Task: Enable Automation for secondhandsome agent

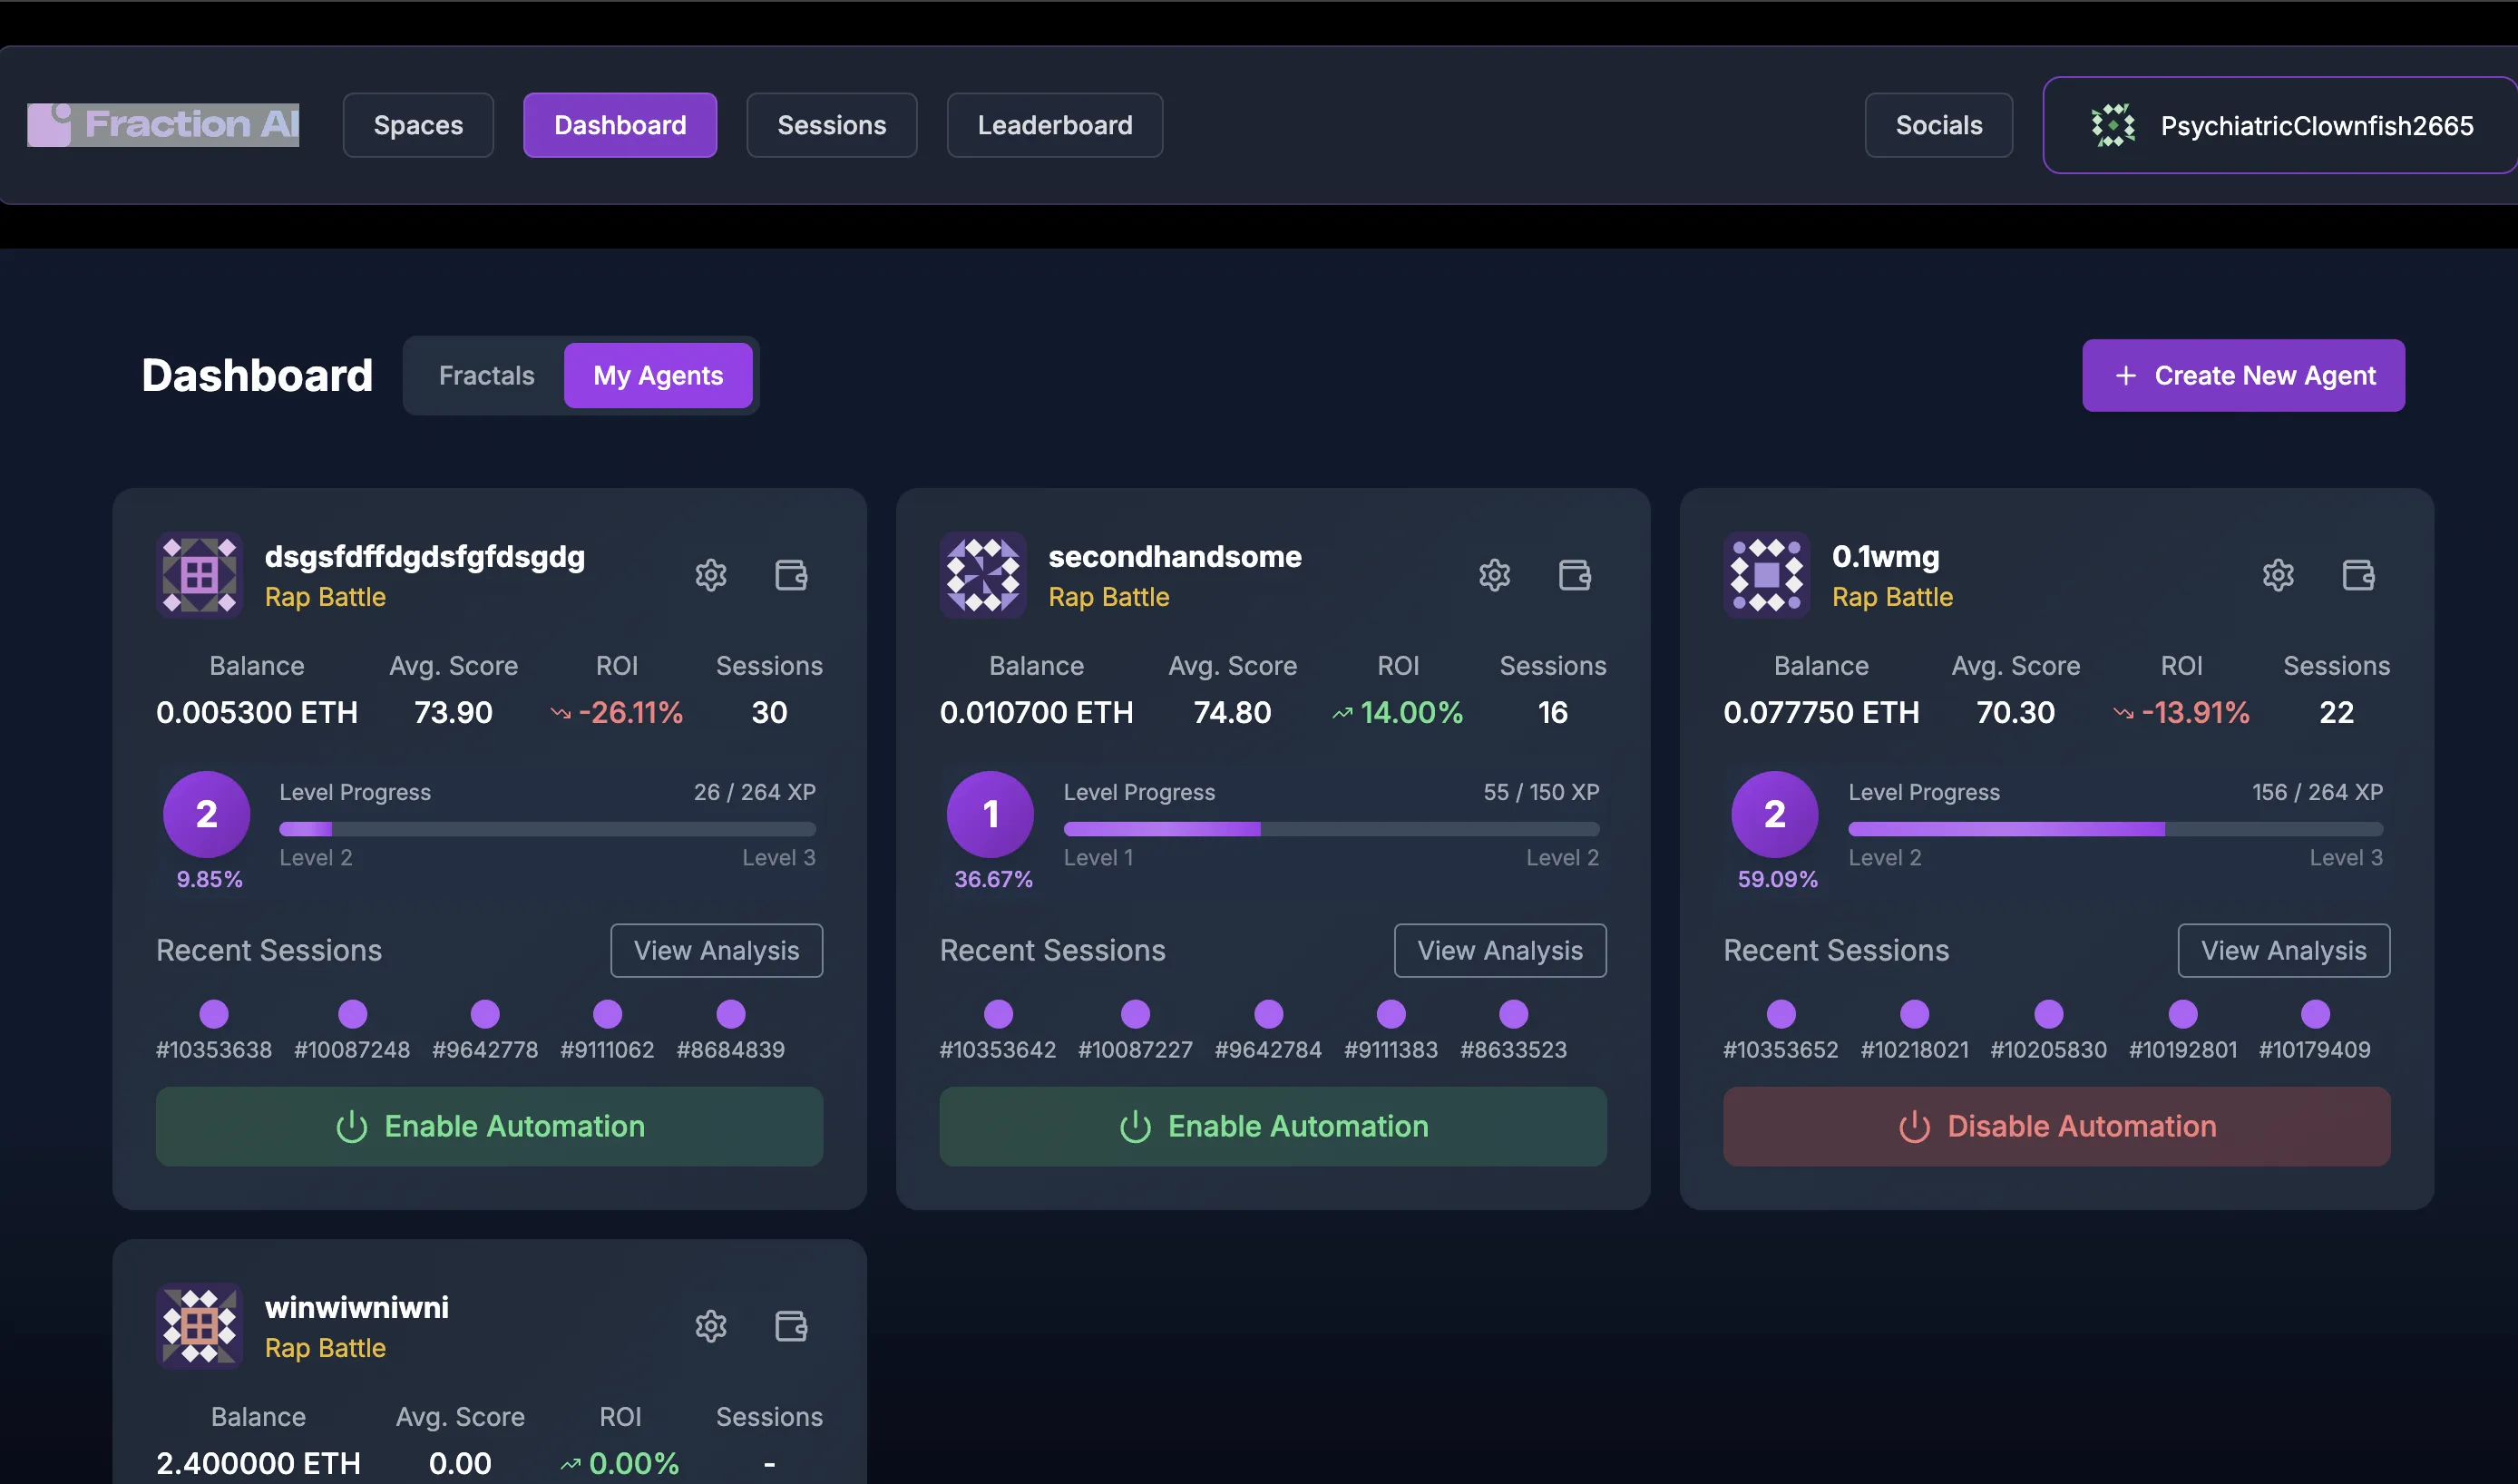Action: click(1272, 1126)
